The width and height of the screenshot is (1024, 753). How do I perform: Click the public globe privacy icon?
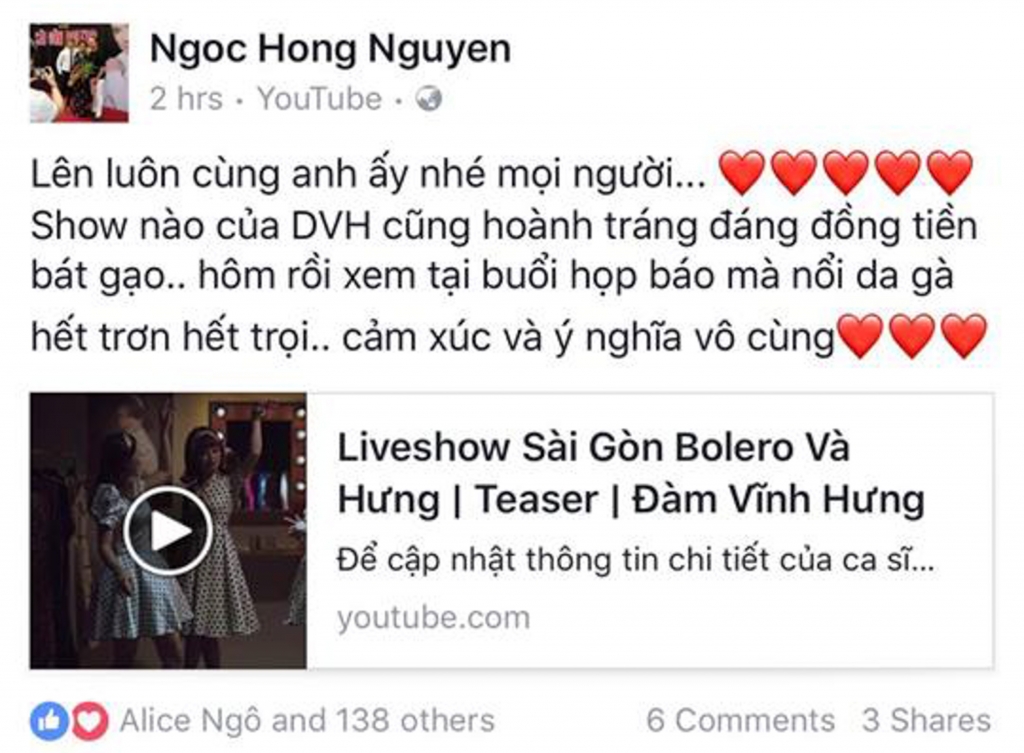(x=429, y=99)
